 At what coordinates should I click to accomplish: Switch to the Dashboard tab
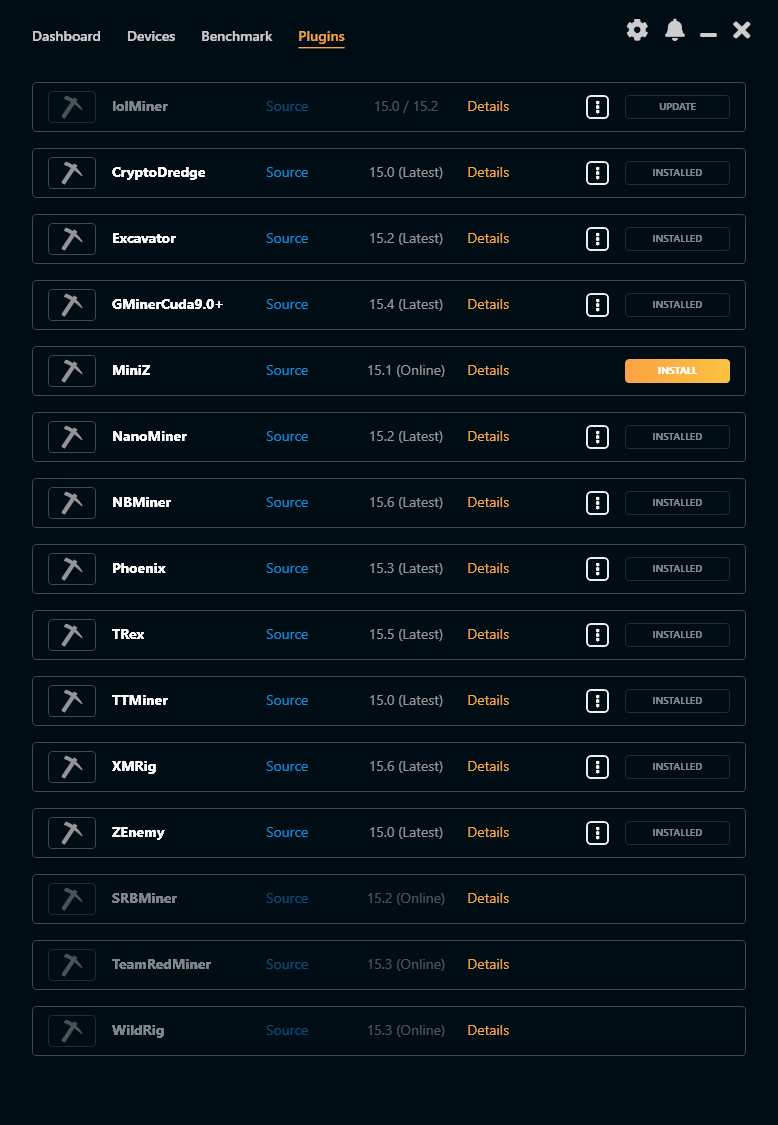coord(66,37)
